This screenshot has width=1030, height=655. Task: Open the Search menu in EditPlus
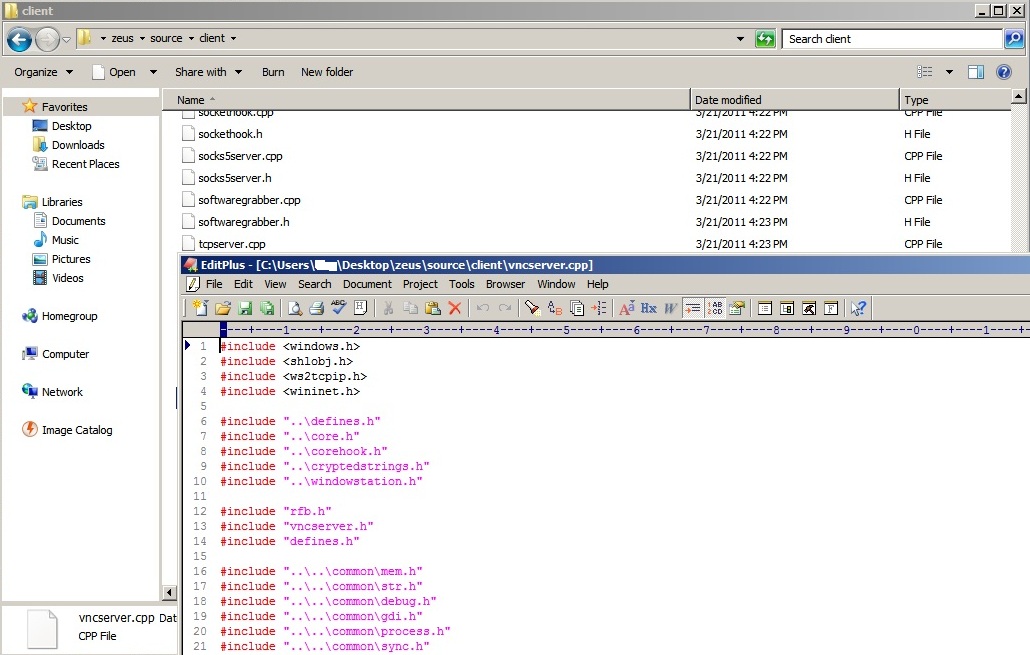[314, 284]
